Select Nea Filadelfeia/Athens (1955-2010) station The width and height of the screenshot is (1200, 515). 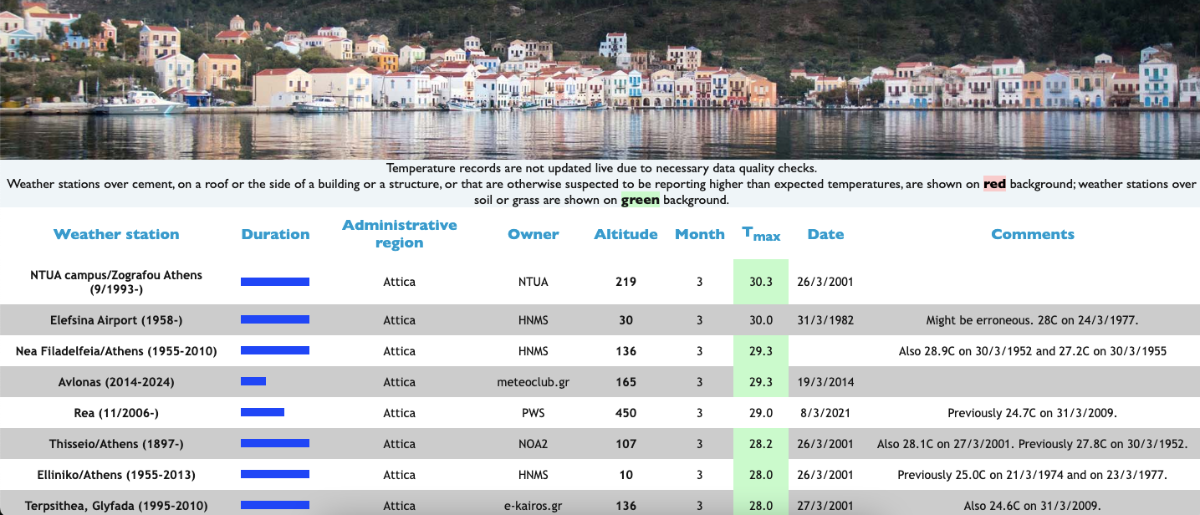pyautogui.click(x=116, y=351)
